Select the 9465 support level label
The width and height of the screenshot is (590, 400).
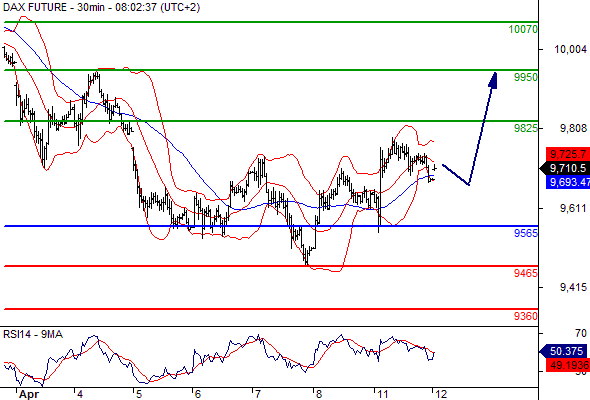coord(526,273)
